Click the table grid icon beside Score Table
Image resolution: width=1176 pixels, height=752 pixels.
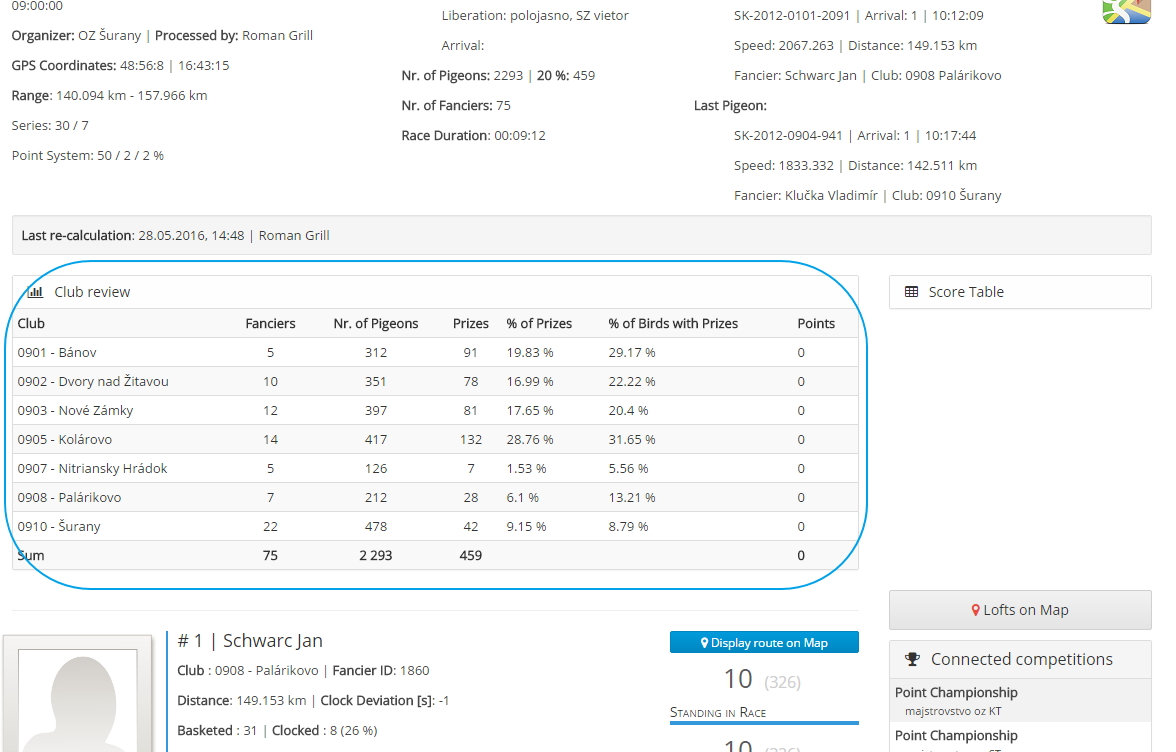[x=911, y=292]
